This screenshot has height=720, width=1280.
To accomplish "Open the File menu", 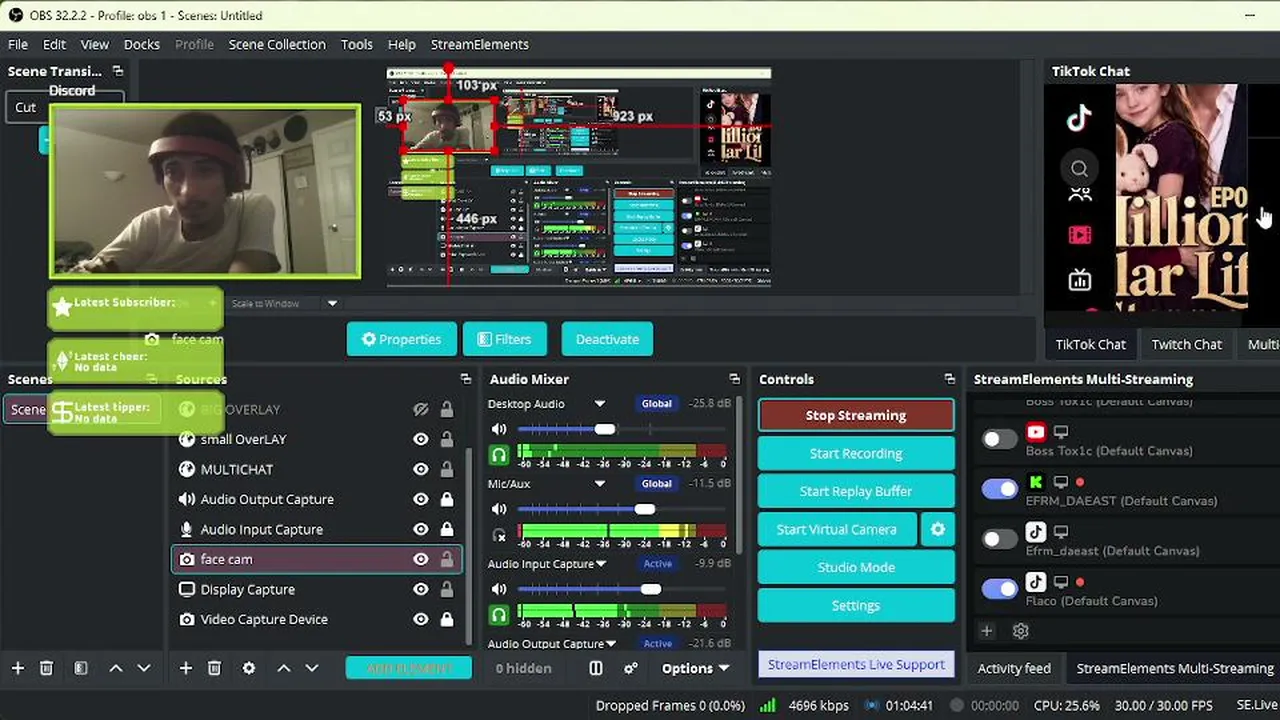I will tap(18, 44).
